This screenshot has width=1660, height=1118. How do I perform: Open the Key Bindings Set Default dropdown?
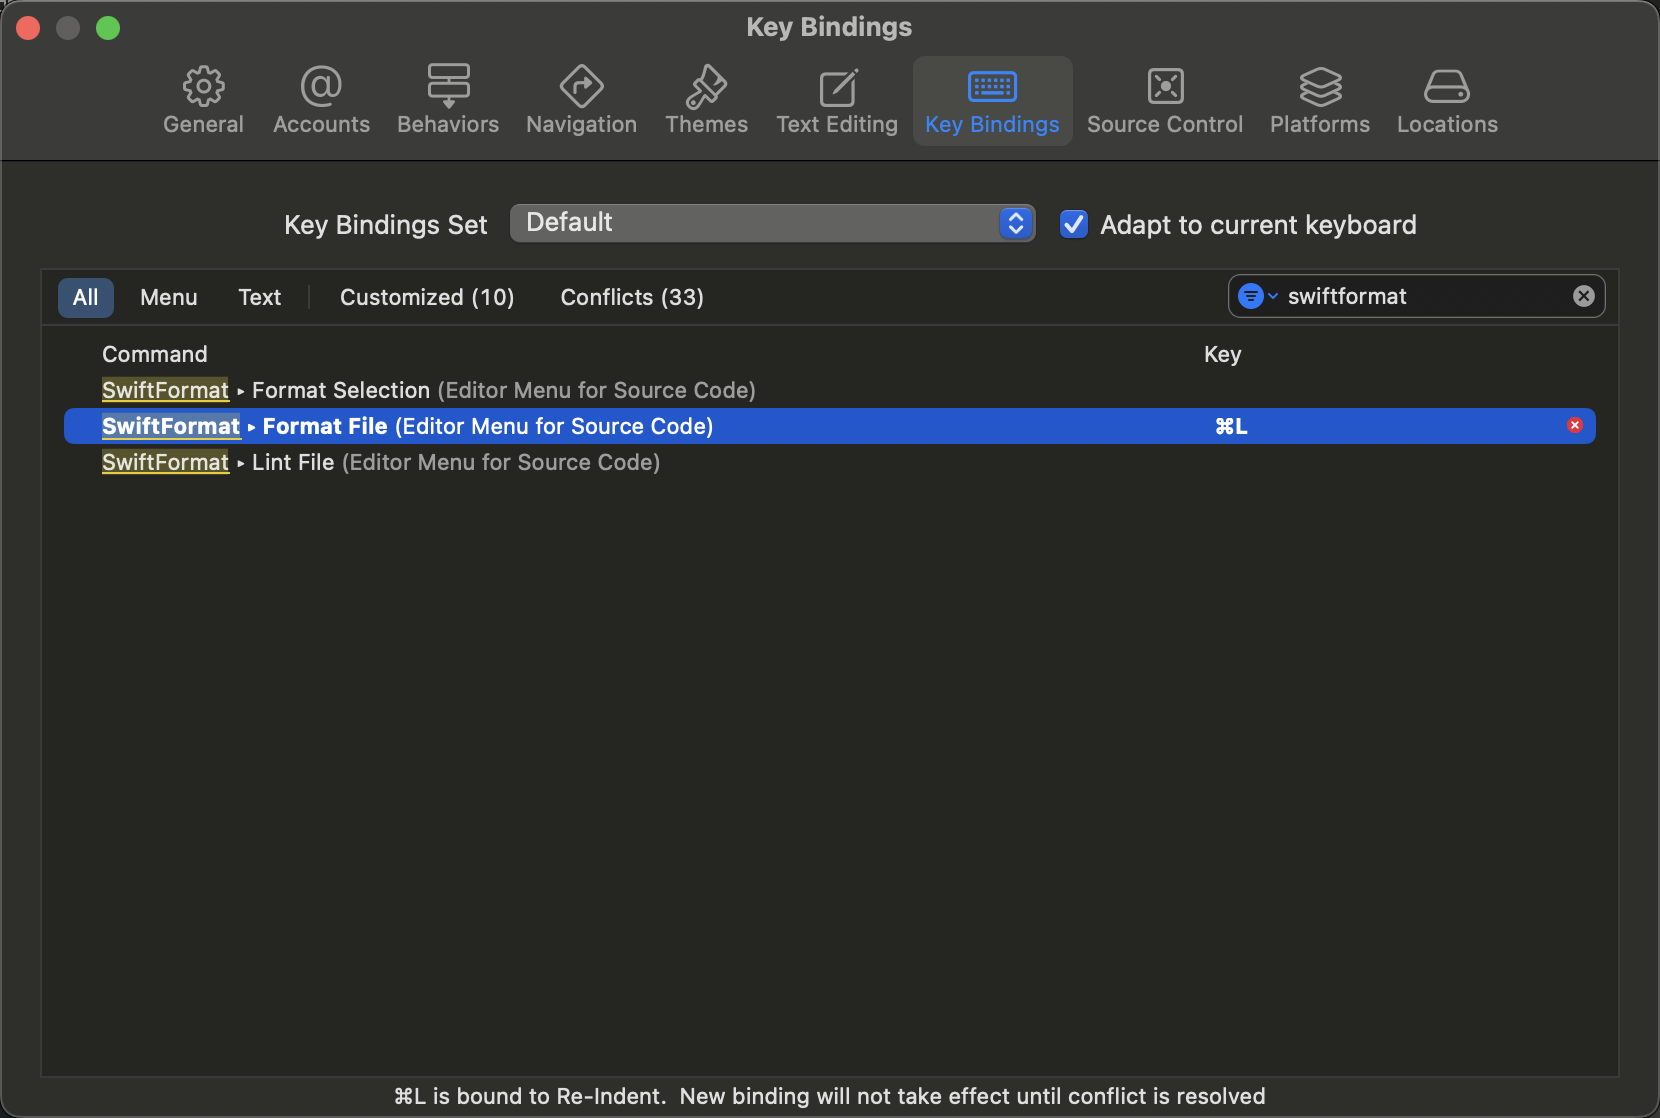(x=772, y=223)
